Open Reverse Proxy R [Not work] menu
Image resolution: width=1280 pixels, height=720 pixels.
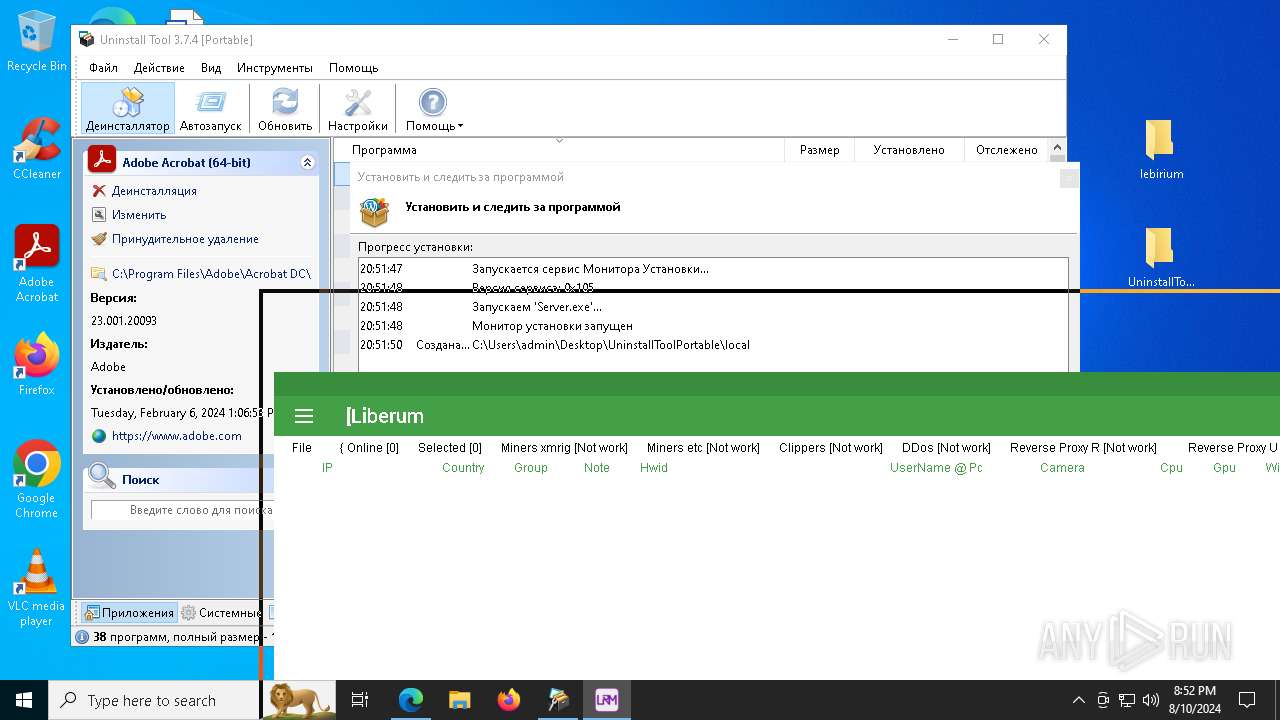[1083, 448]
